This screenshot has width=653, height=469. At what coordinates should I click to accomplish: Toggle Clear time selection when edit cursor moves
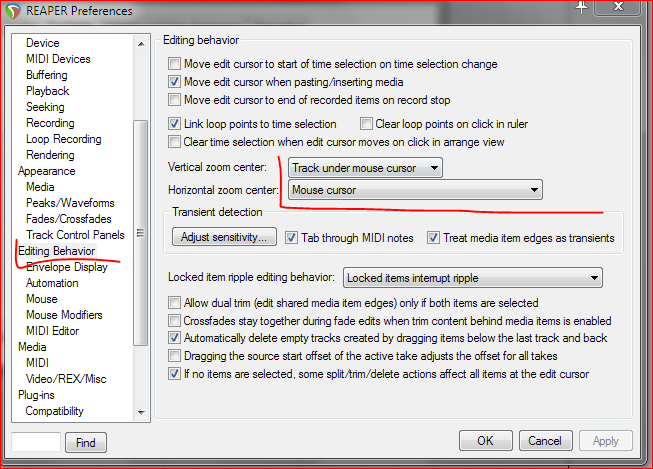(174, 142)
